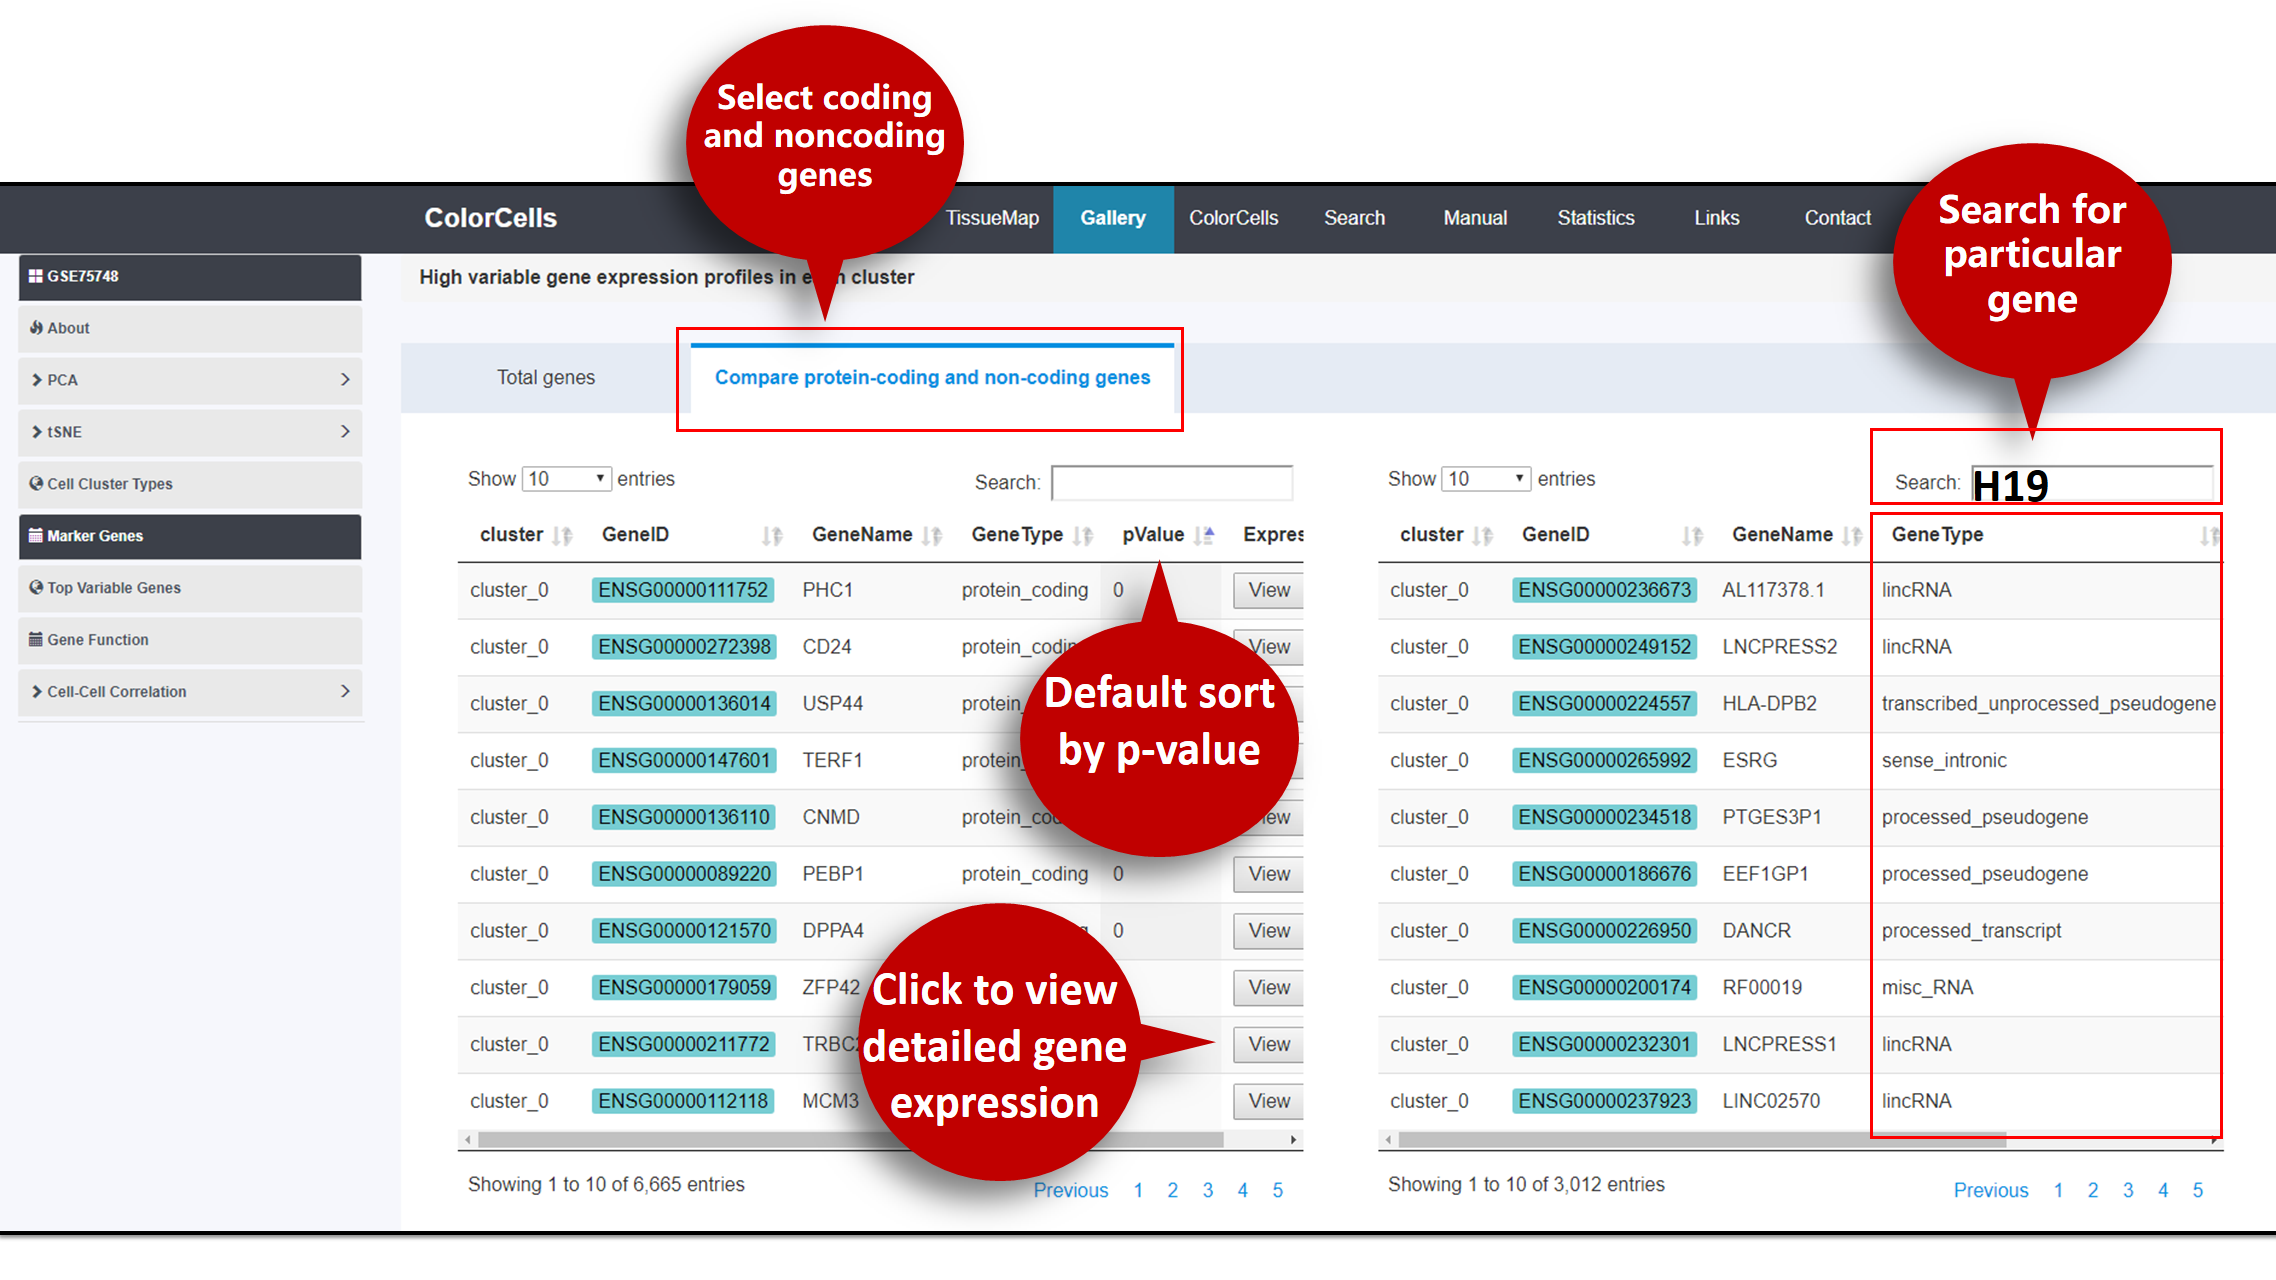Image resolution: width=2276 pixels, height=1280 pixels.
Task: Click the Gene Function table icon
Action: (35, 639)
